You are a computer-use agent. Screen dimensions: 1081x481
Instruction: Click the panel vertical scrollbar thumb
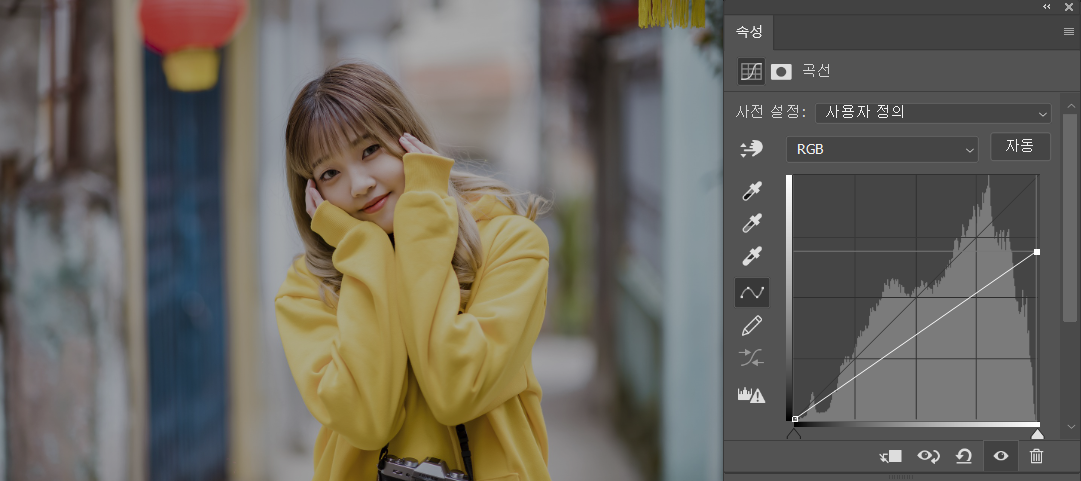1070,217
